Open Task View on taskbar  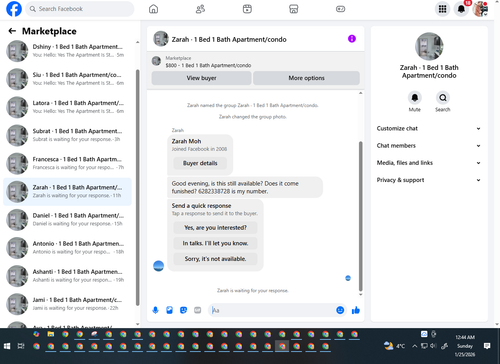[21, 346]
